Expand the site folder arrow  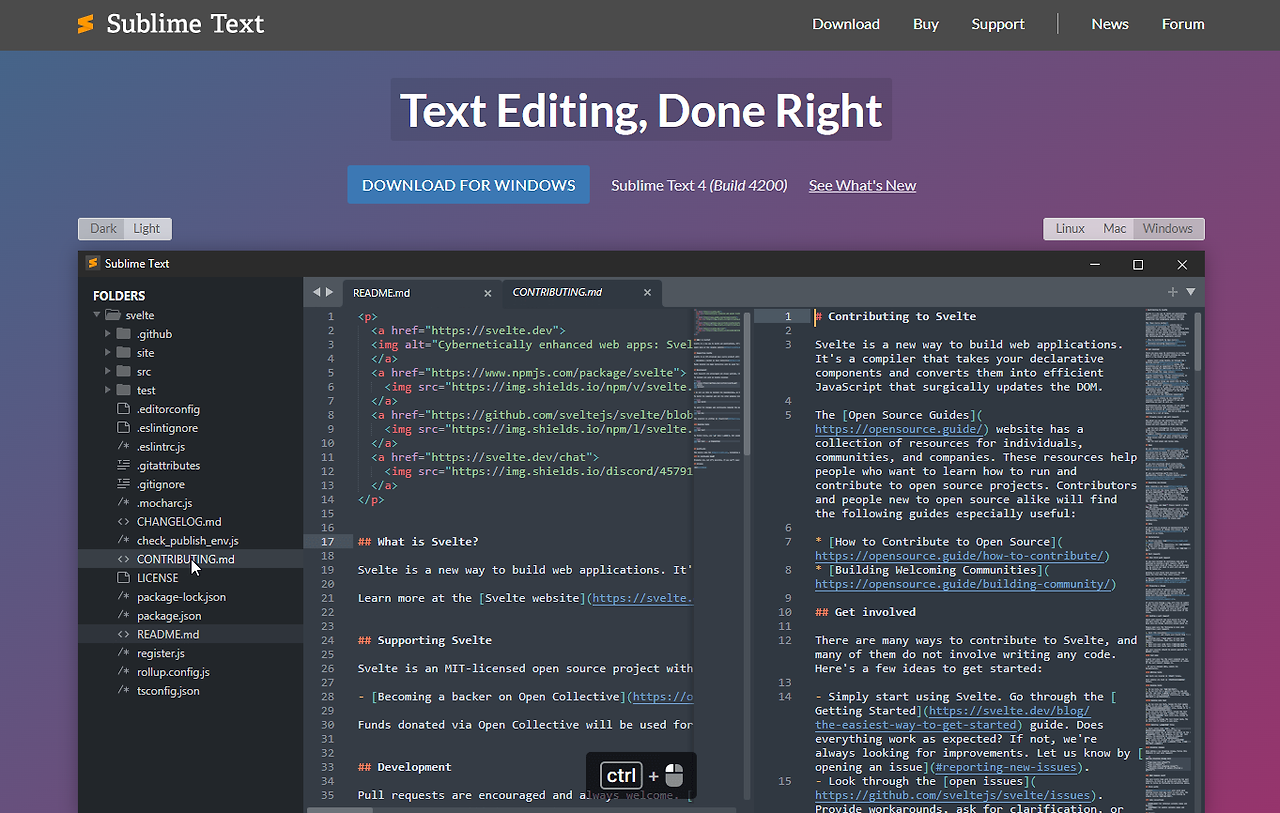pos(108,353)
